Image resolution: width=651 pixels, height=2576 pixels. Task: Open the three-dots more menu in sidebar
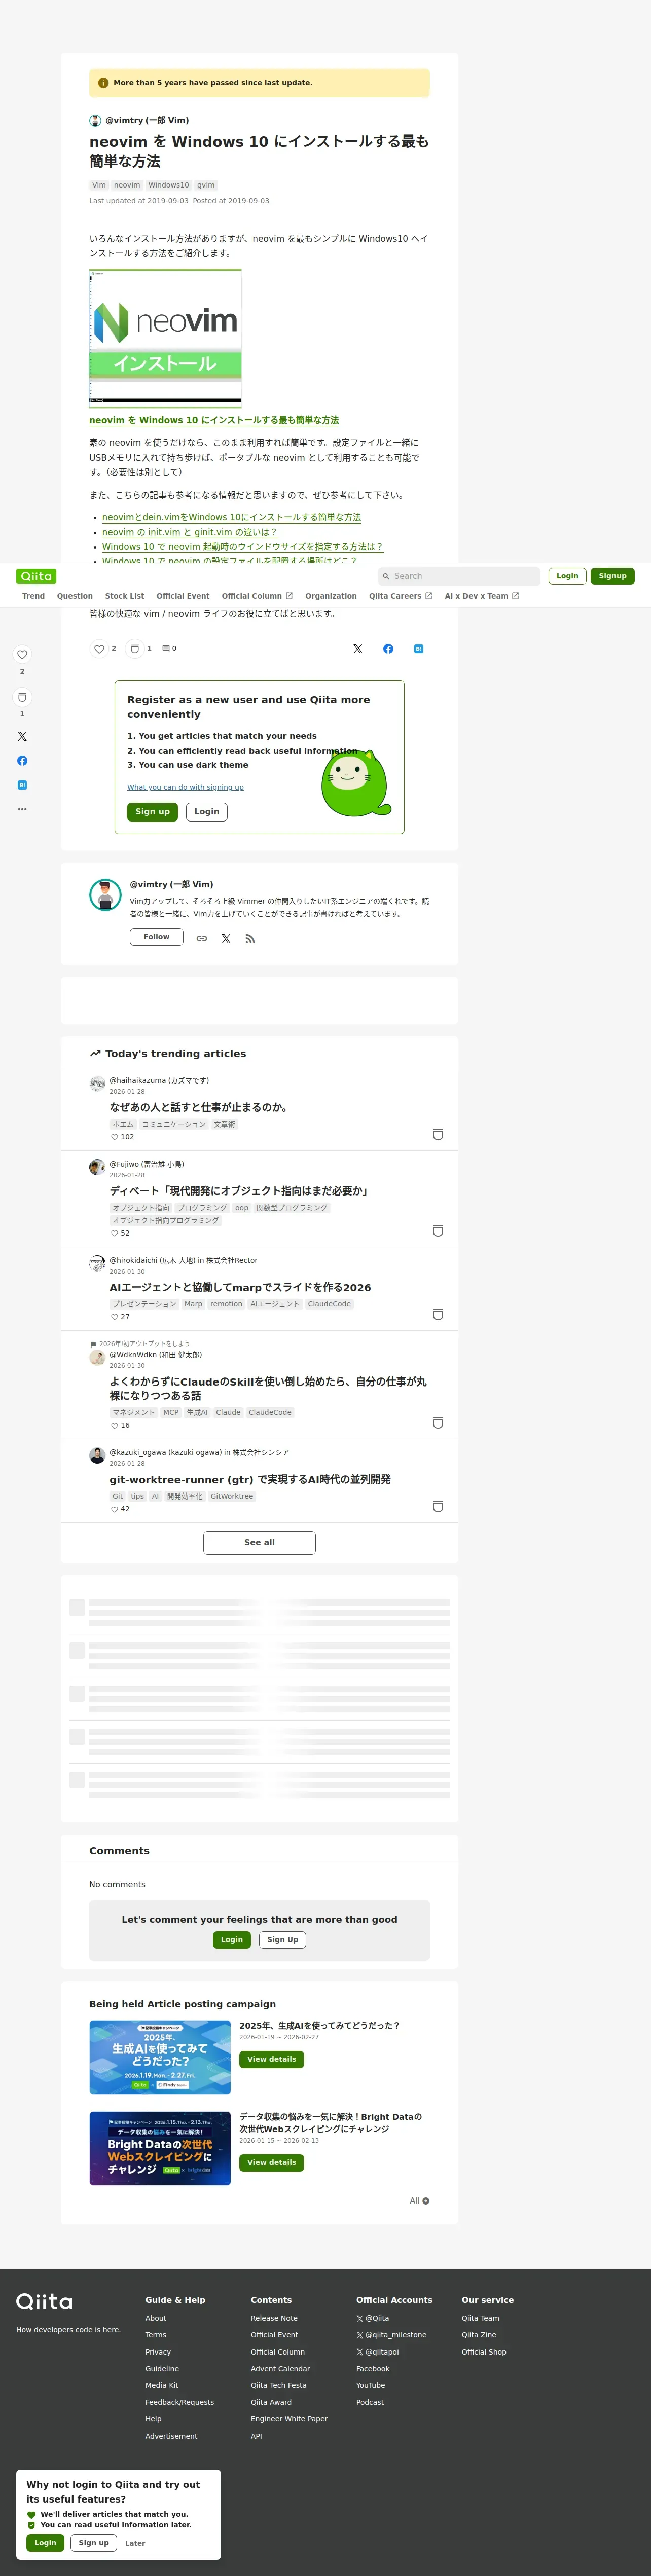point(22,809)
